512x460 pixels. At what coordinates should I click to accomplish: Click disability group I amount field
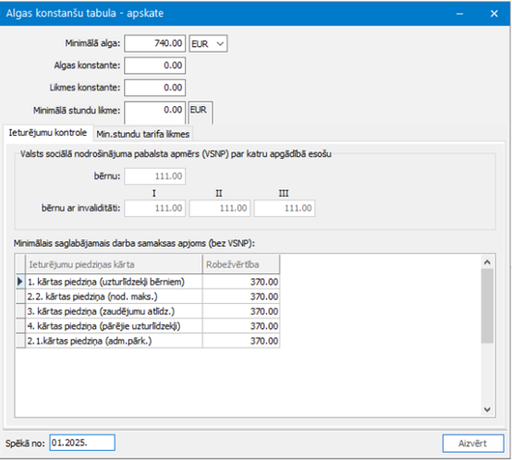[x=155, y=208]
